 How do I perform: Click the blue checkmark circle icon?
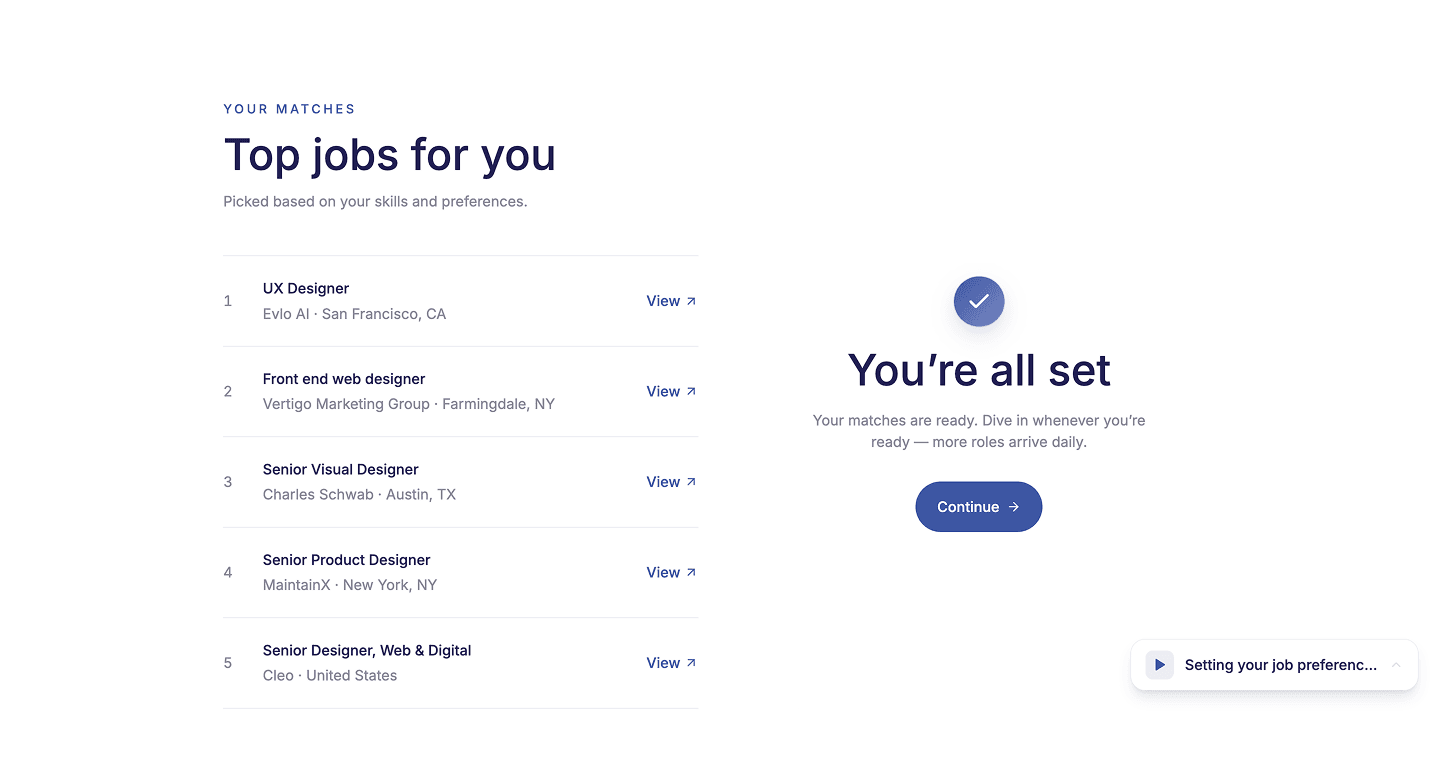point(979,301)
